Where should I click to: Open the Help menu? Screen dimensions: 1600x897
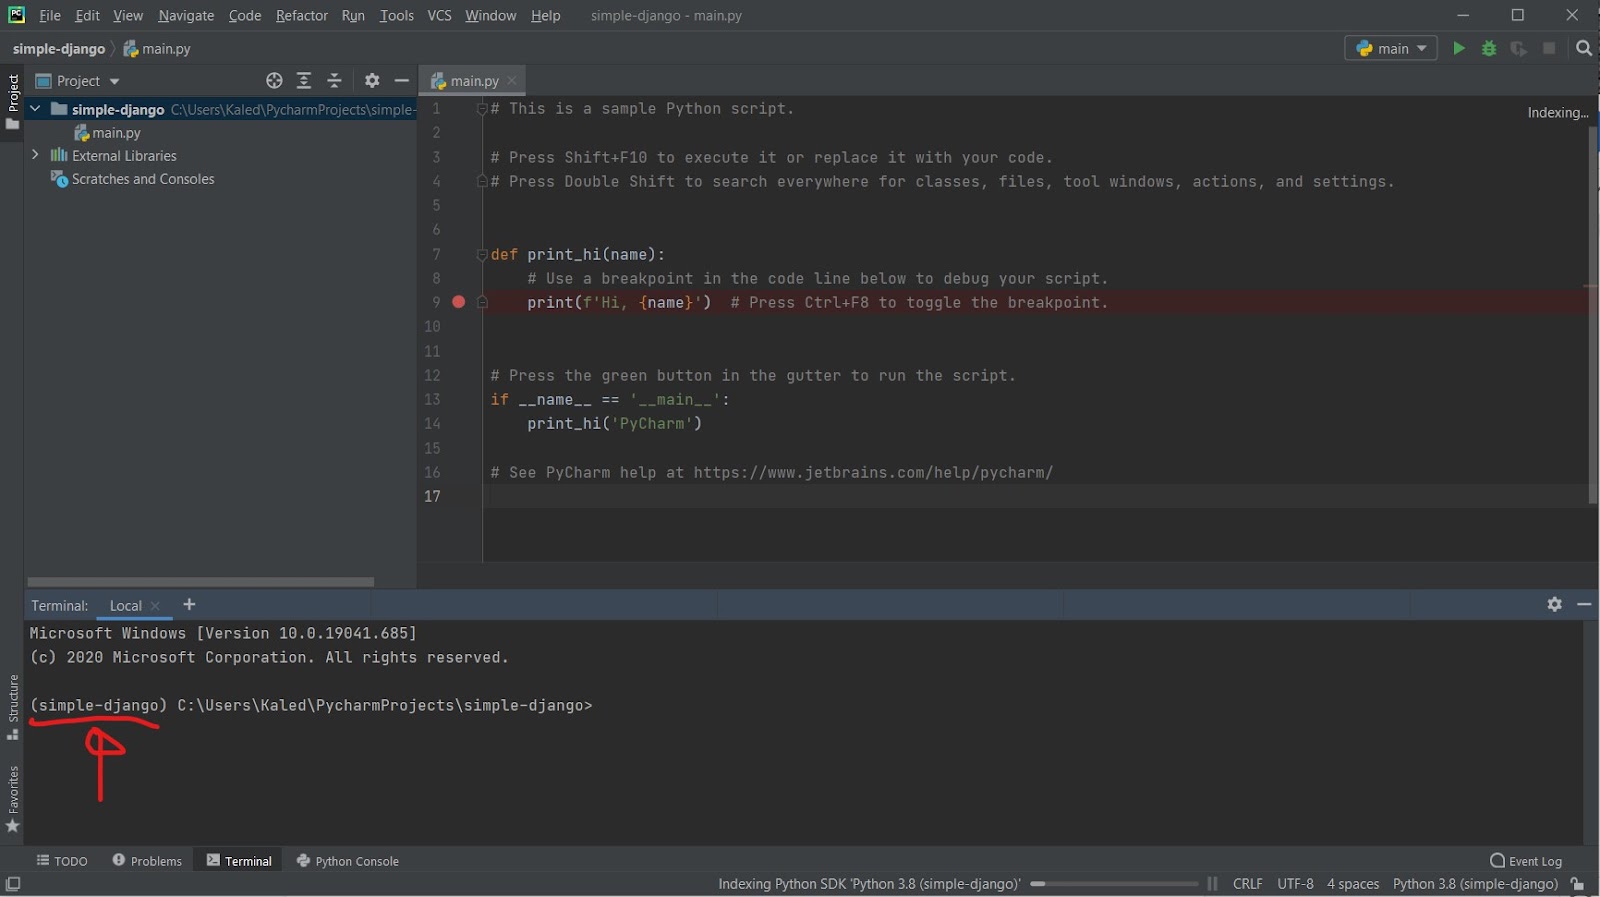click(546, 16)
